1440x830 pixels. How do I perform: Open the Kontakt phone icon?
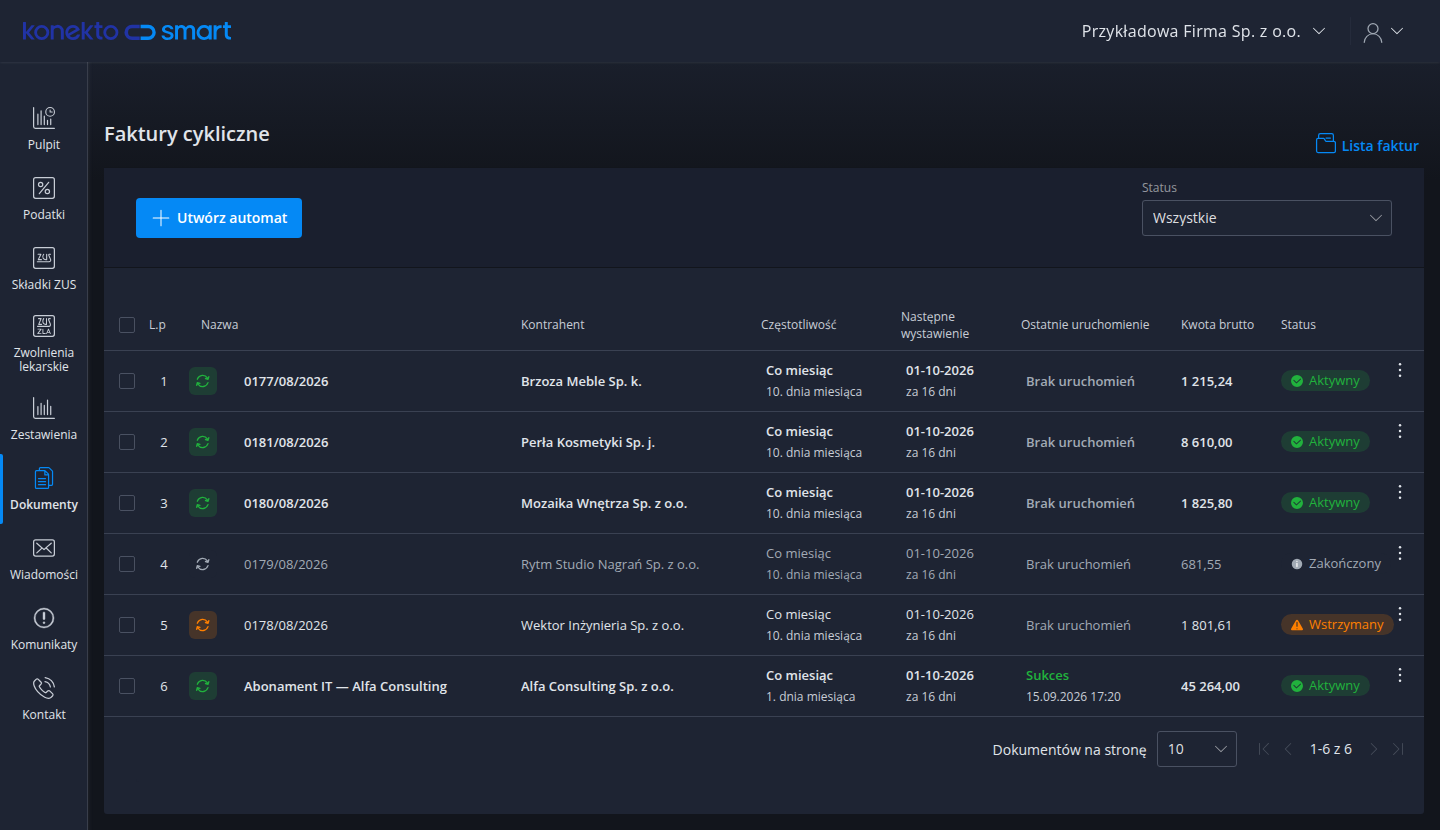pyautogui.click(x=44, y=688)
